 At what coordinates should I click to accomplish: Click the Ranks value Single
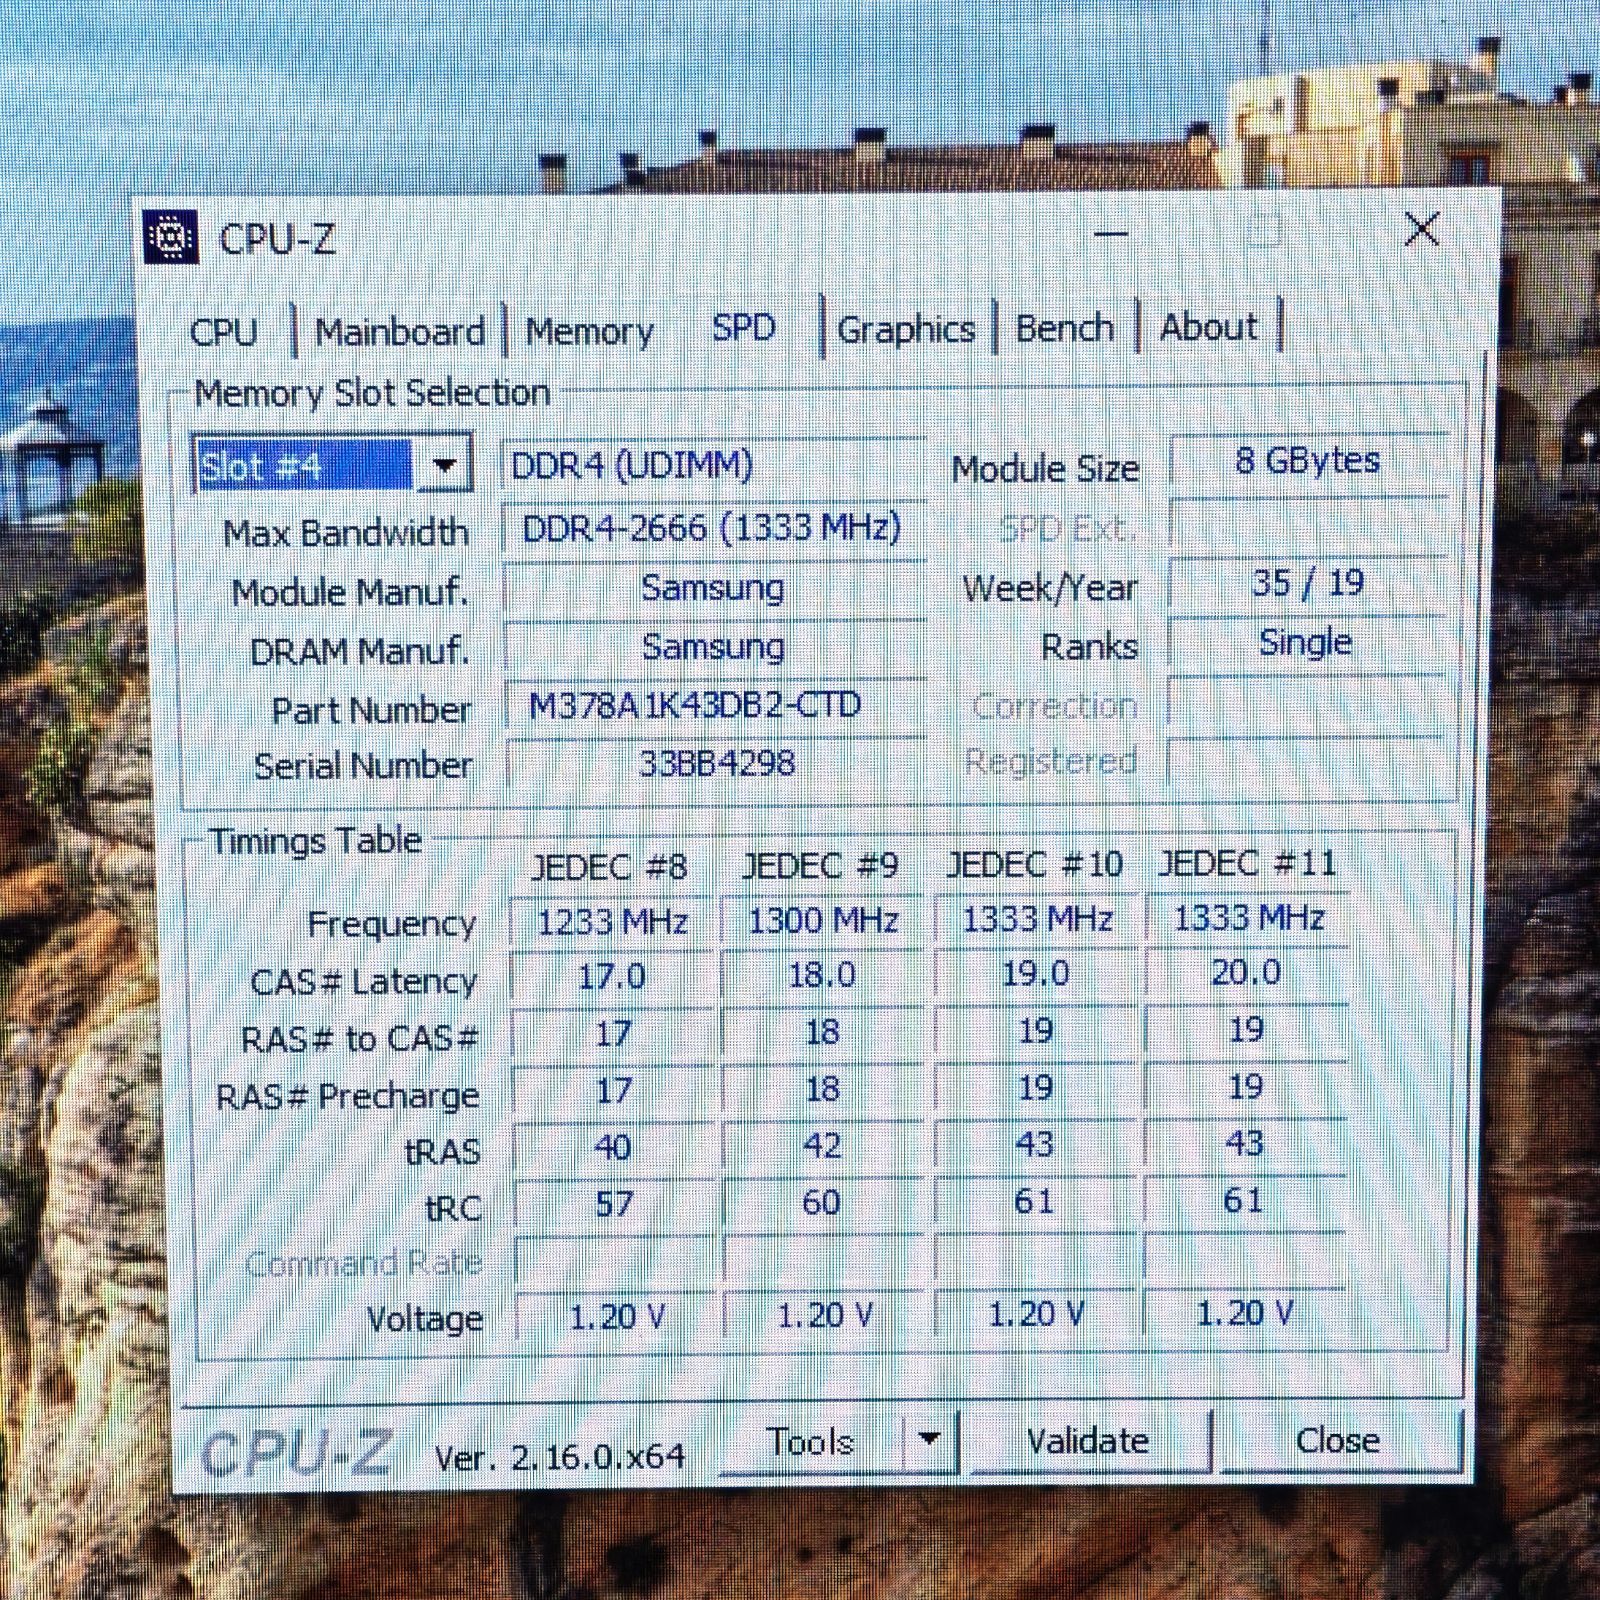[x=1306, y=642]
